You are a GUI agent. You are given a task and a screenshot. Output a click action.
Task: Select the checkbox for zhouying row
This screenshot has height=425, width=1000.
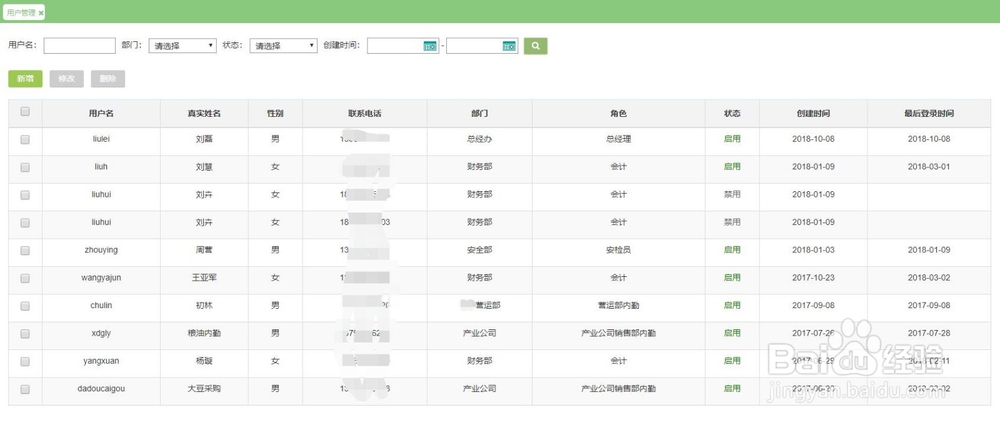(x=26, y=251)
